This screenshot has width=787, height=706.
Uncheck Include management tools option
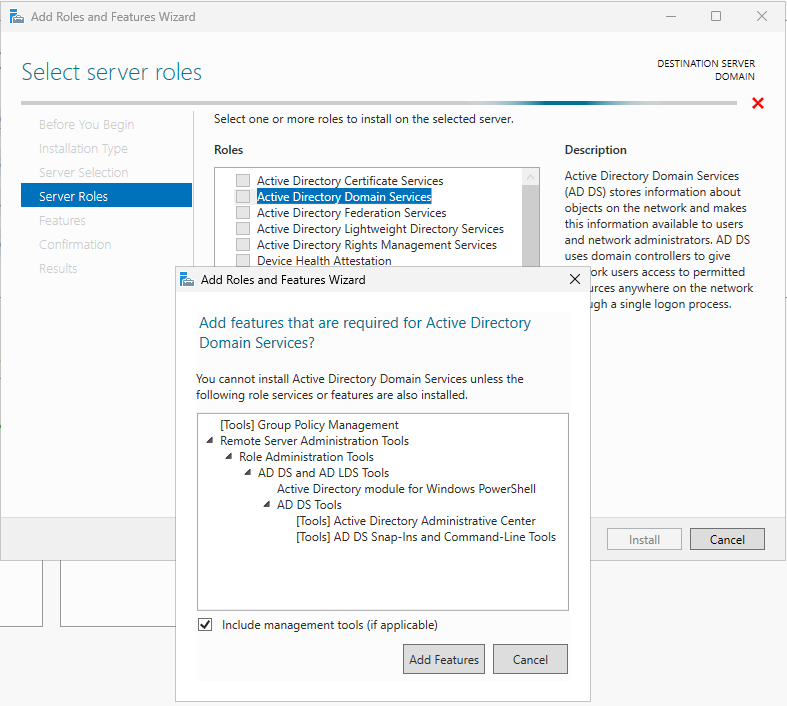coord(206,625)
